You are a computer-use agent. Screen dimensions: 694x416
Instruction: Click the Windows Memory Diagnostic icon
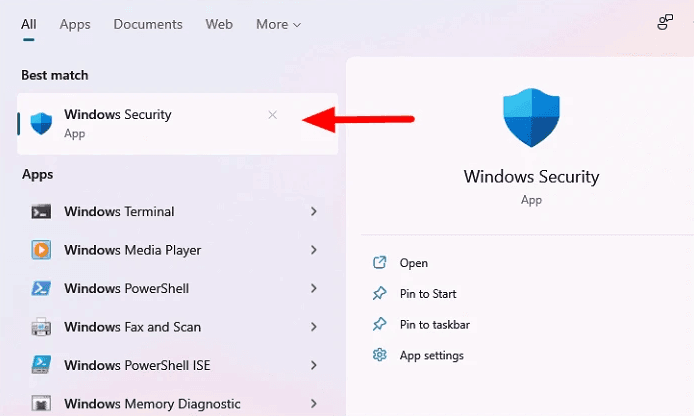click(x=41, y=404)
